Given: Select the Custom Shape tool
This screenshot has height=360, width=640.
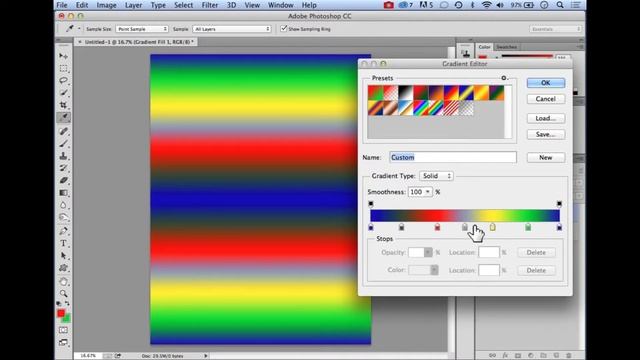Looking at the screenshot, I should tap(63, 268).
